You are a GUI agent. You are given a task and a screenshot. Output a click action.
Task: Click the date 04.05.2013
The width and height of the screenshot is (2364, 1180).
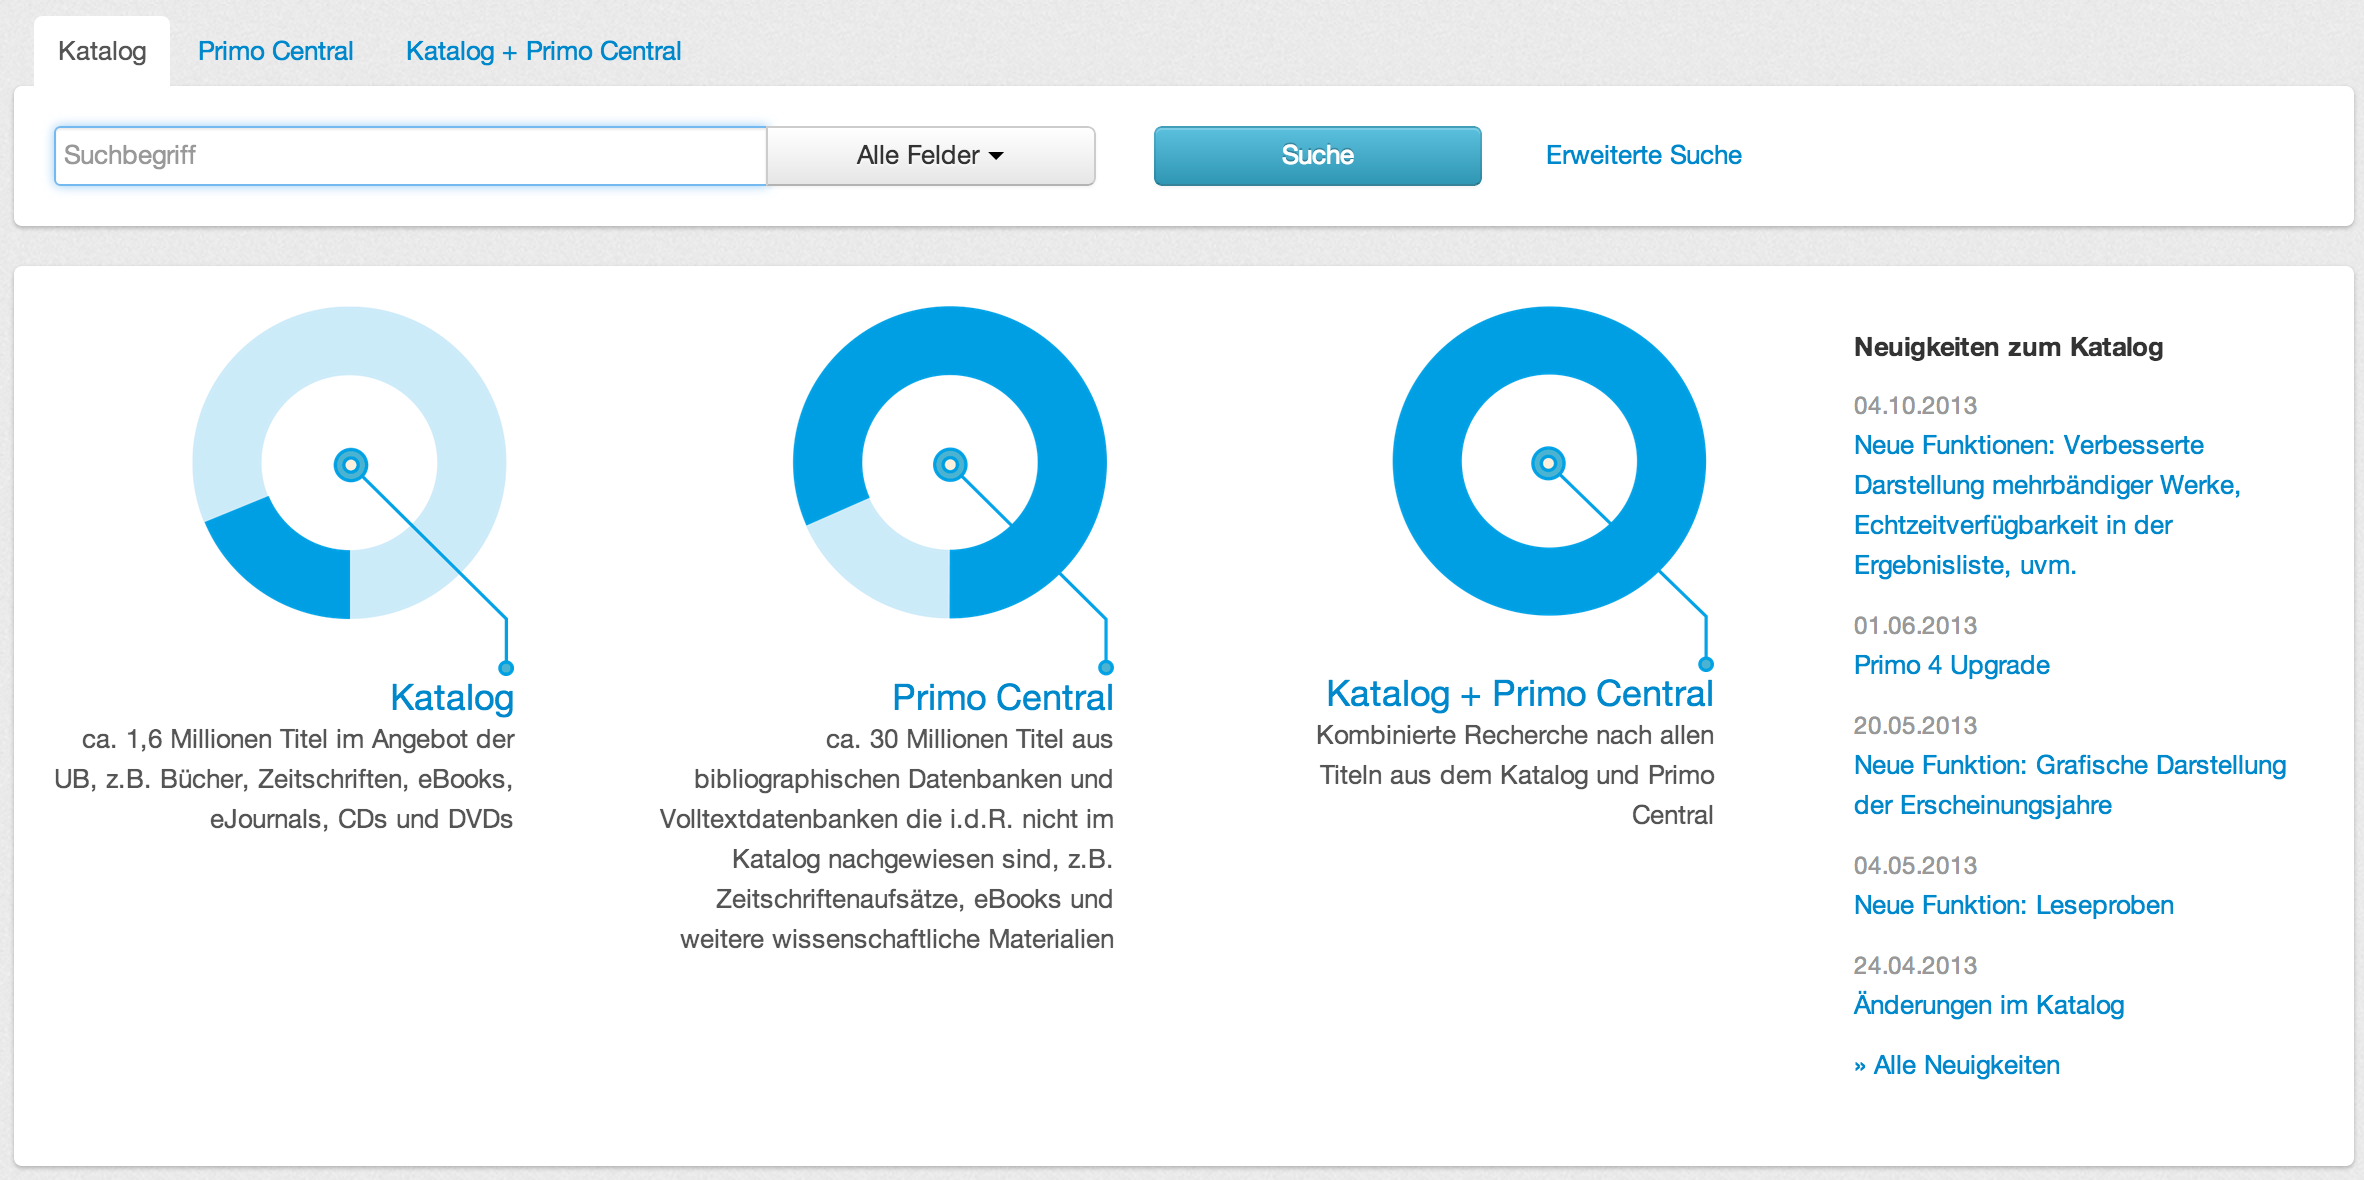pos(1915,865)
